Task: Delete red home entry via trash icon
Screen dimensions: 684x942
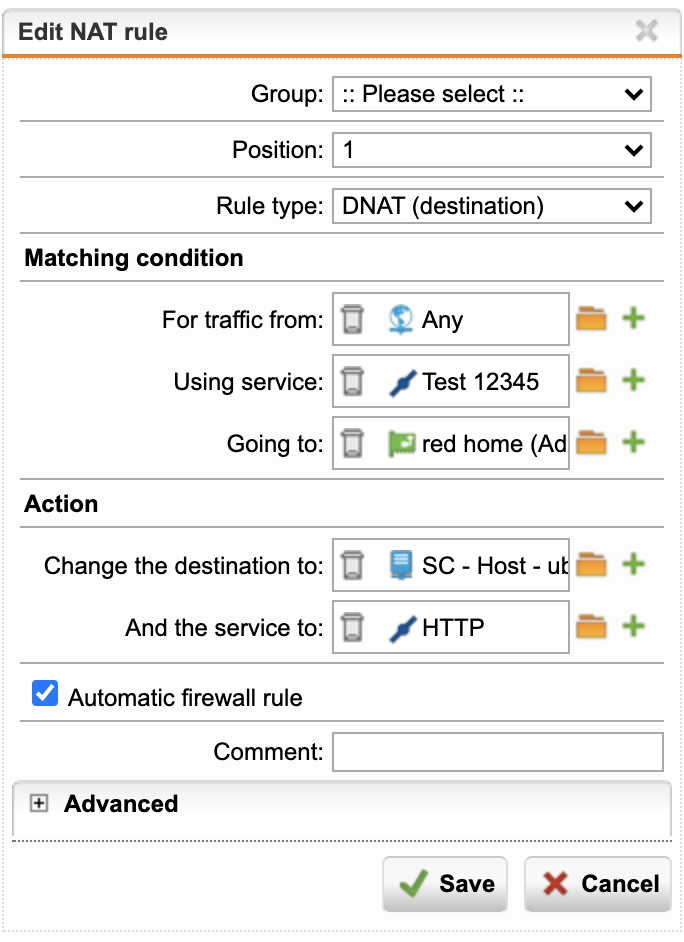Action: (x=353, y=443)
